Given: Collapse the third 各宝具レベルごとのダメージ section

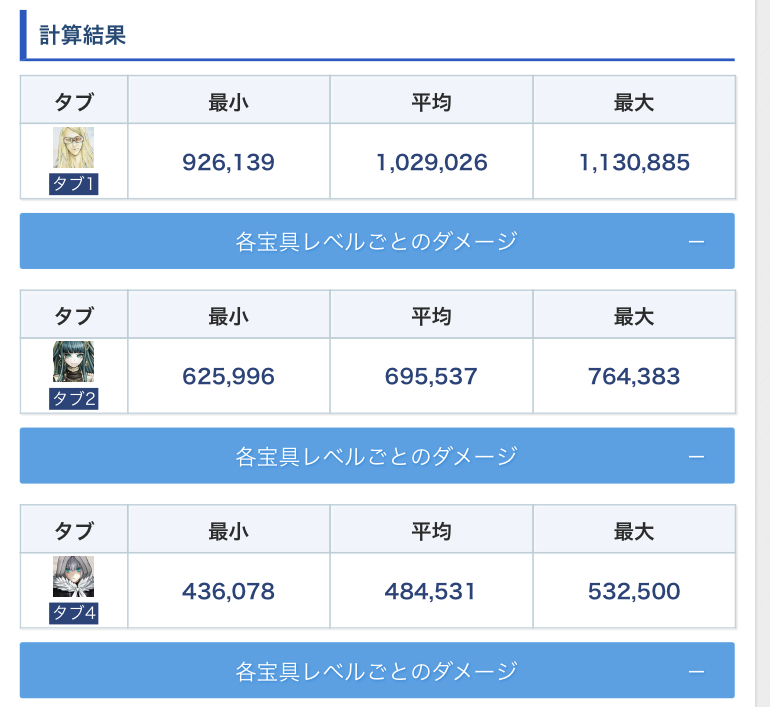Looking at the screenshot, I should point(376,670).
